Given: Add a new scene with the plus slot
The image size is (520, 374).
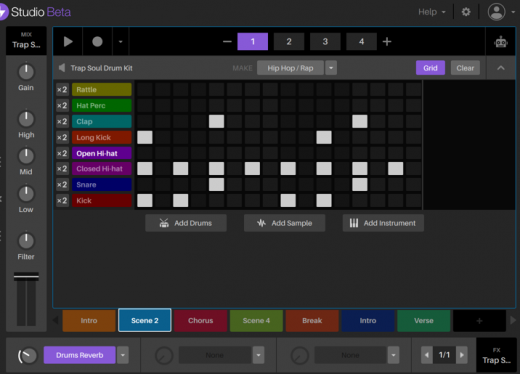Looking at the screenshot, I should pos(479,321).
